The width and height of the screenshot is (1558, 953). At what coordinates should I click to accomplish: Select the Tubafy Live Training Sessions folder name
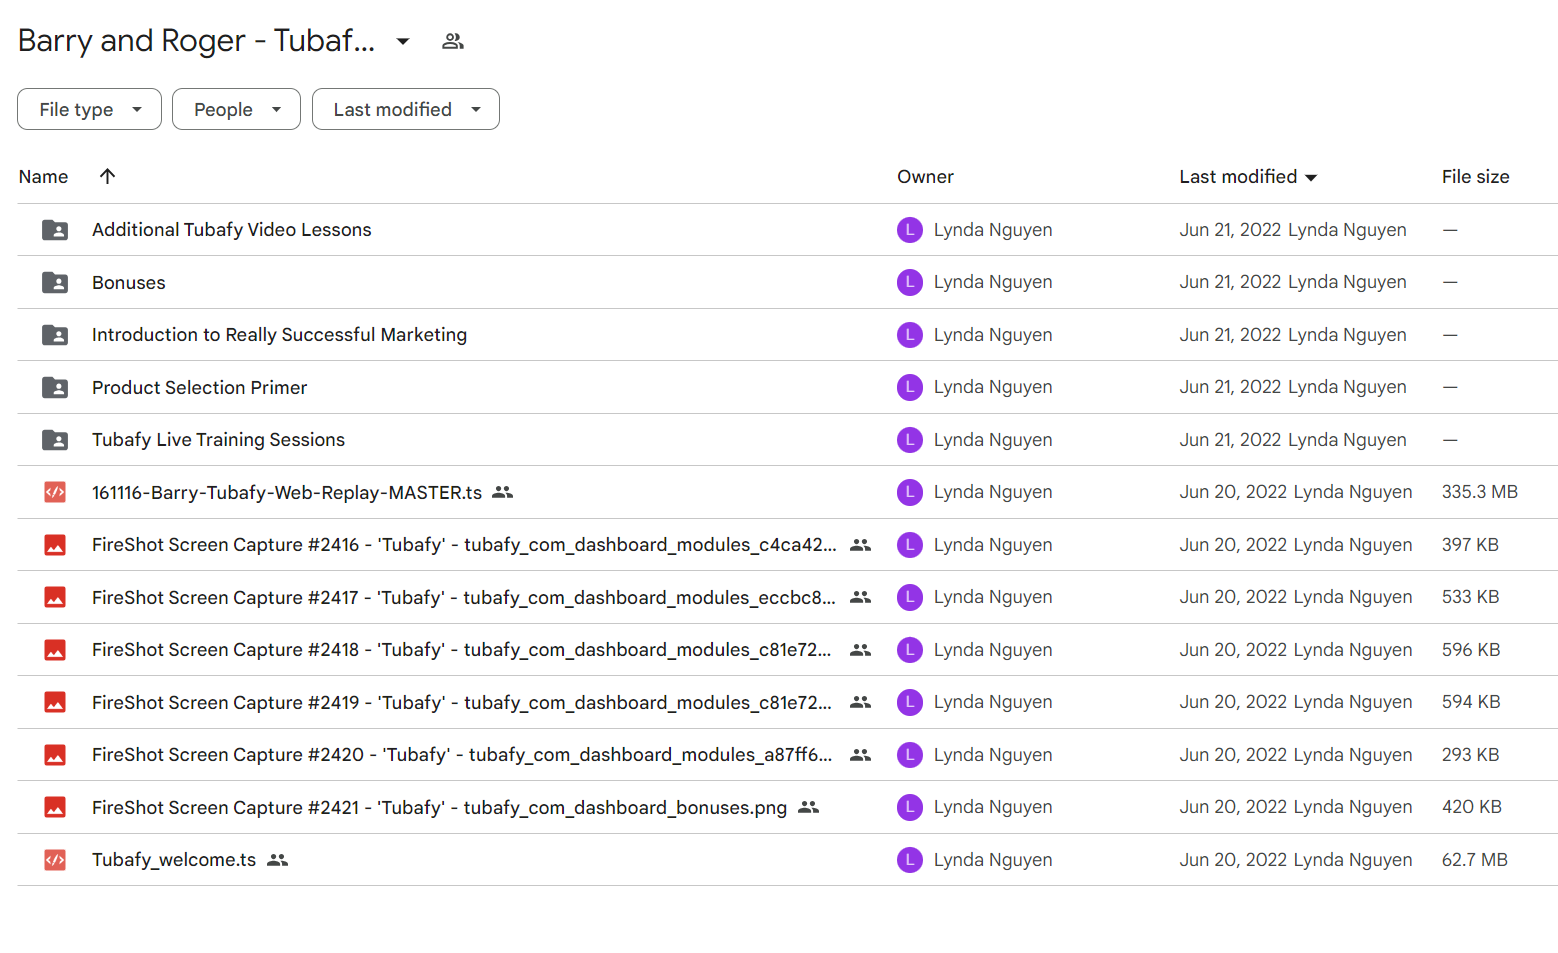[218, 440]
